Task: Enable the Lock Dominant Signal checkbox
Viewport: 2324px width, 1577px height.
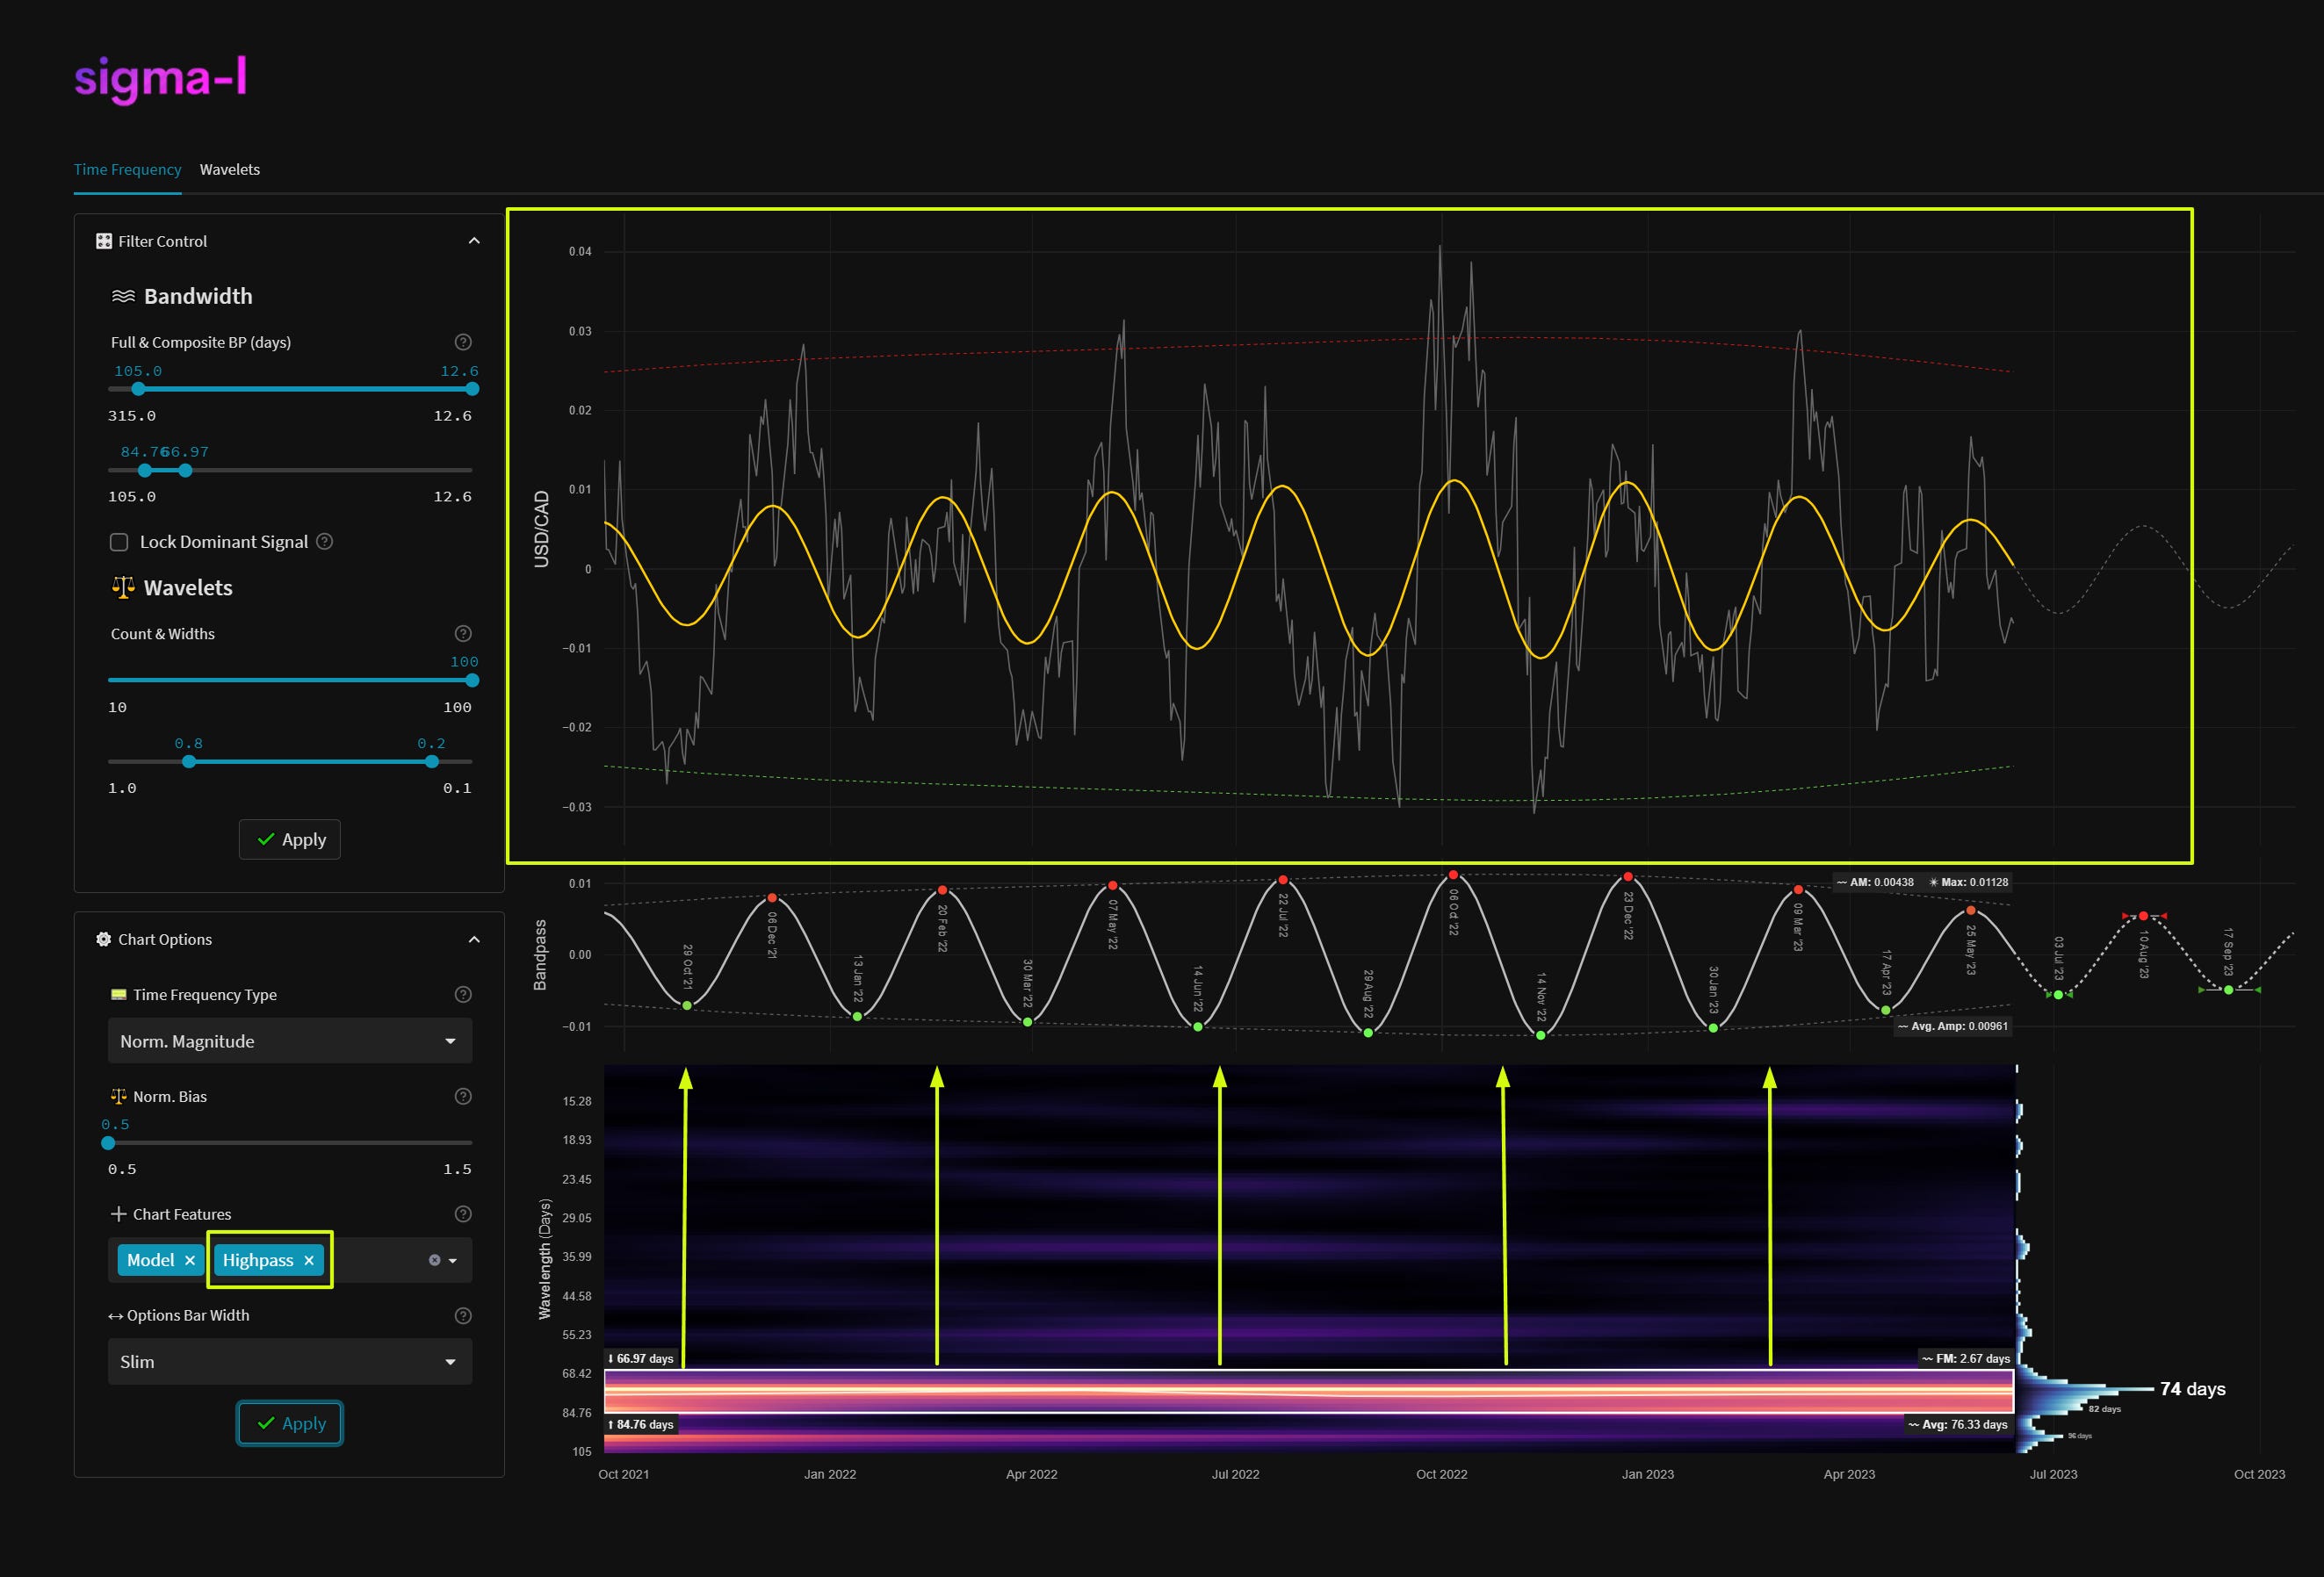Action: (119, 542)
